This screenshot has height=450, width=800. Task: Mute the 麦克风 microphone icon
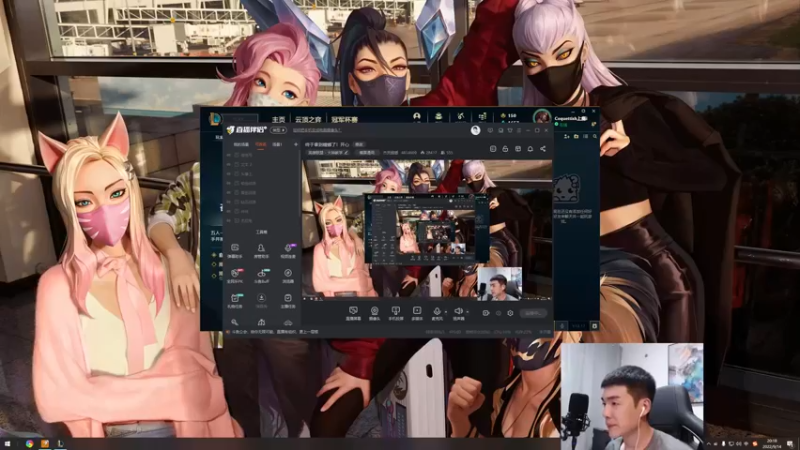pos(437,311)
